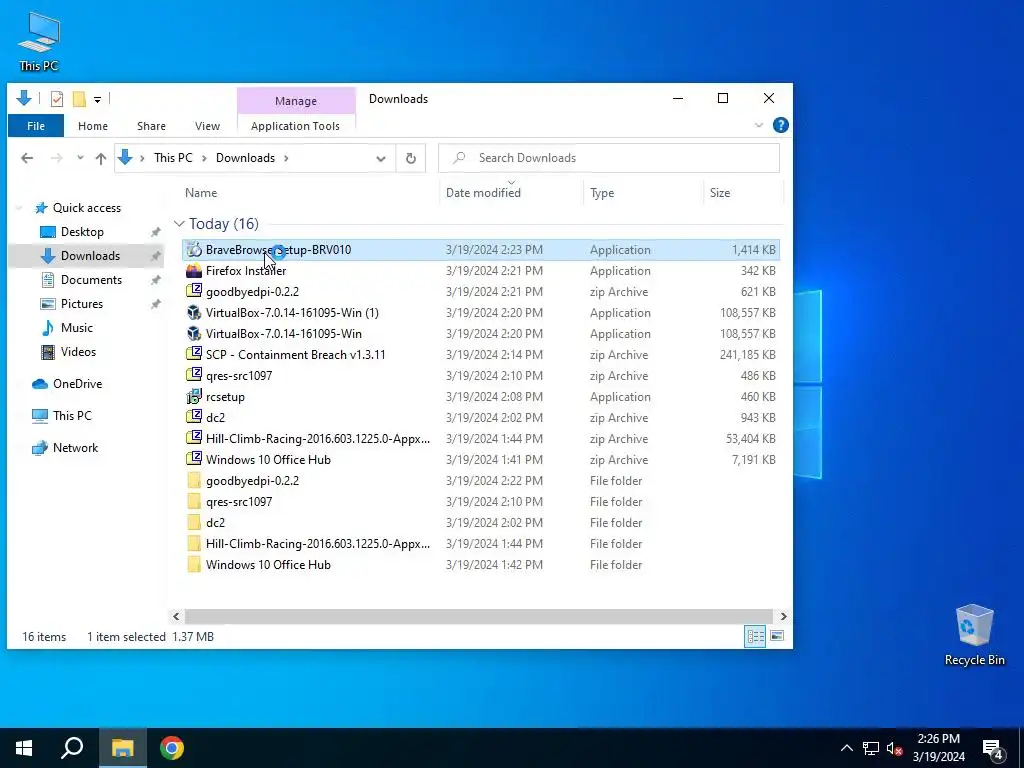This screenshot has width=1024, height=768.
Task: Click the New folder icon in title bar
Action: tap(79, 99)
